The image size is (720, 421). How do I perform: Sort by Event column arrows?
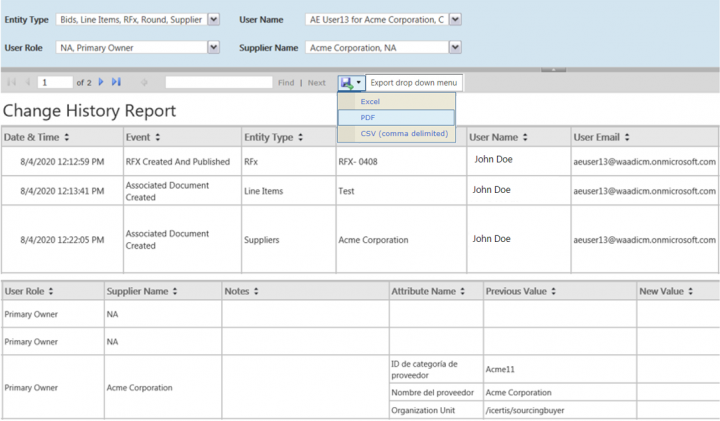click(x=157, y=137)
